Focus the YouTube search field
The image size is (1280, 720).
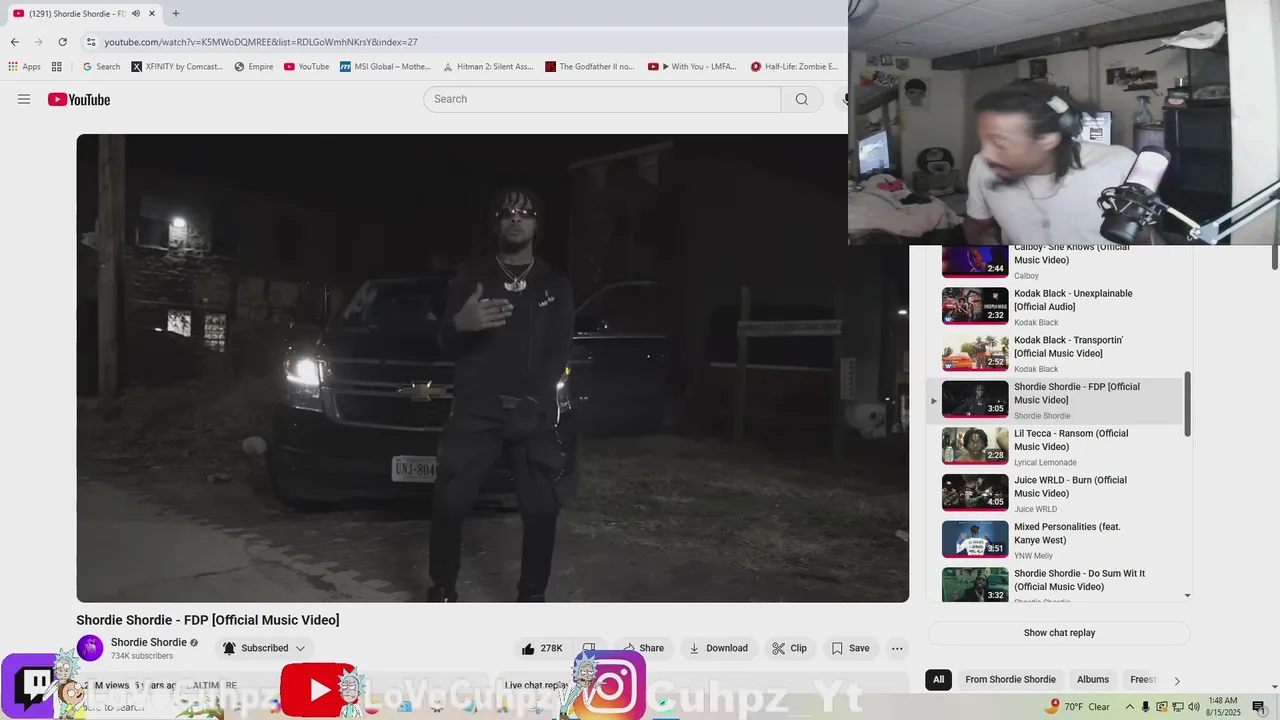tap(602, 99)
